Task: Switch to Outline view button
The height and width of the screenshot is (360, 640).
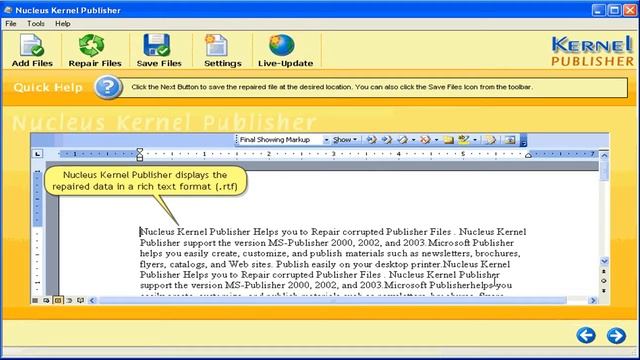Action: 69,300
